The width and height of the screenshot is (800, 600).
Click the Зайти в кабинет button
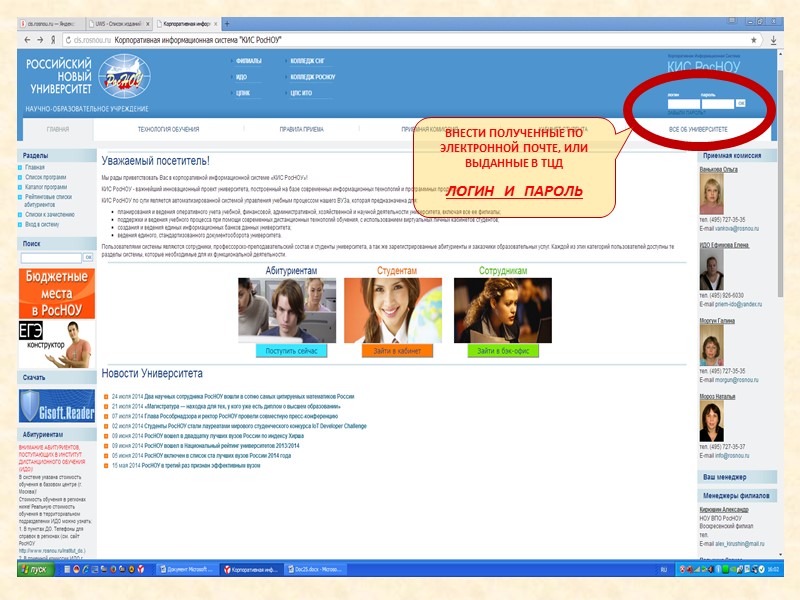pos(397,351)
